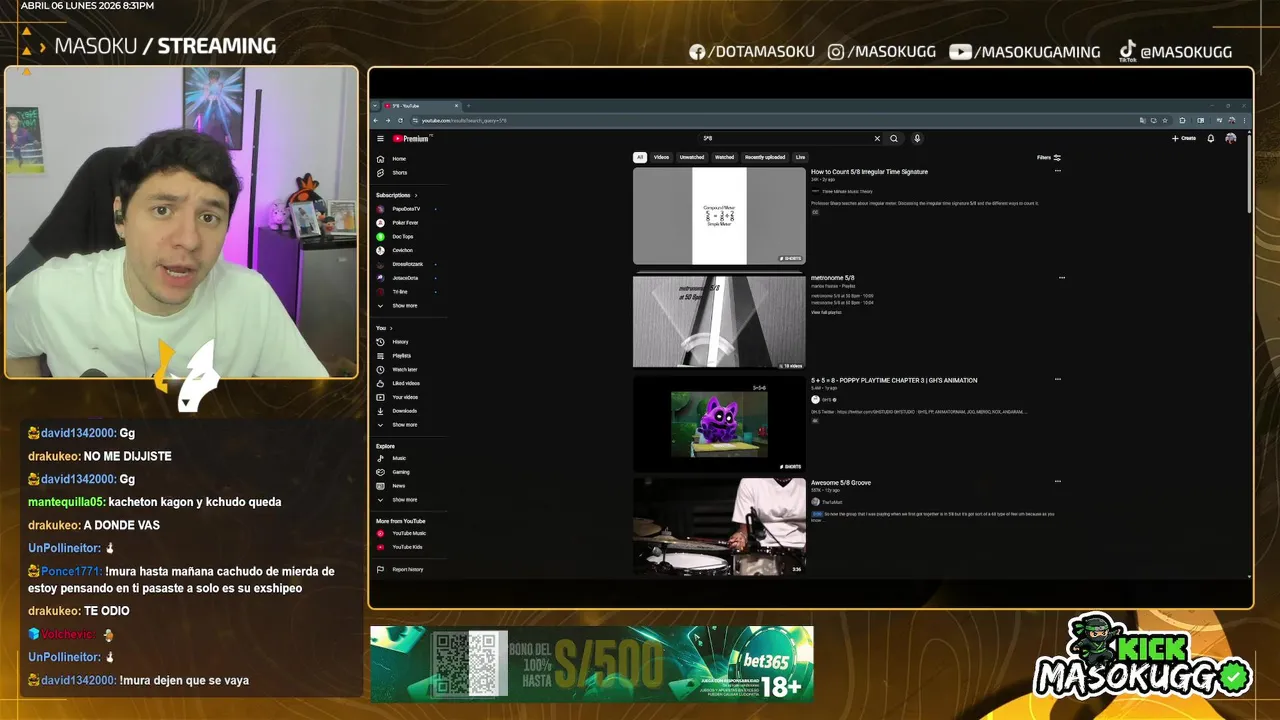This screenshot has height=720, width=1280.
Task: Open Watch later list
Action: (404, 370)
